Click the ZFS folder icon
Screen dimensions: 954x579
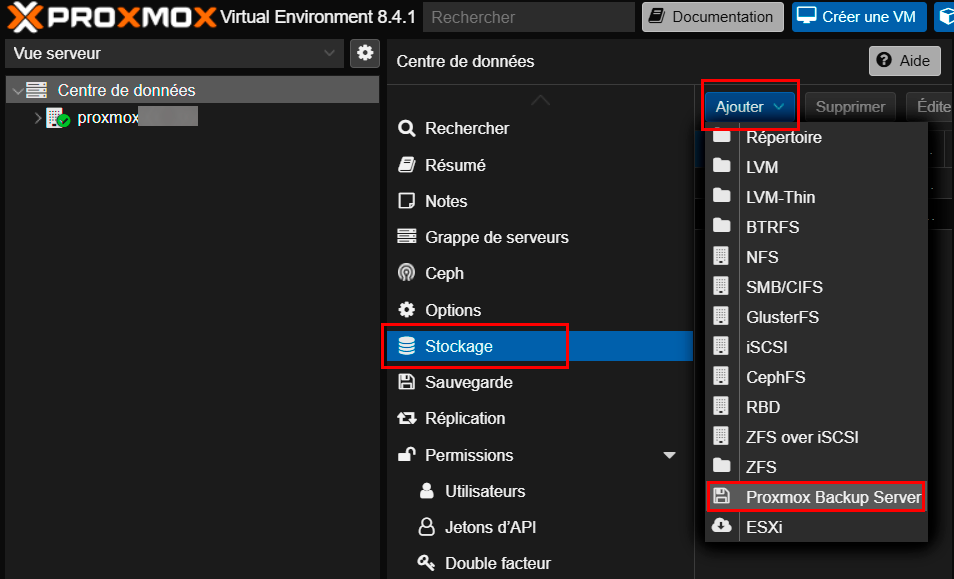(x=722, y=466)
